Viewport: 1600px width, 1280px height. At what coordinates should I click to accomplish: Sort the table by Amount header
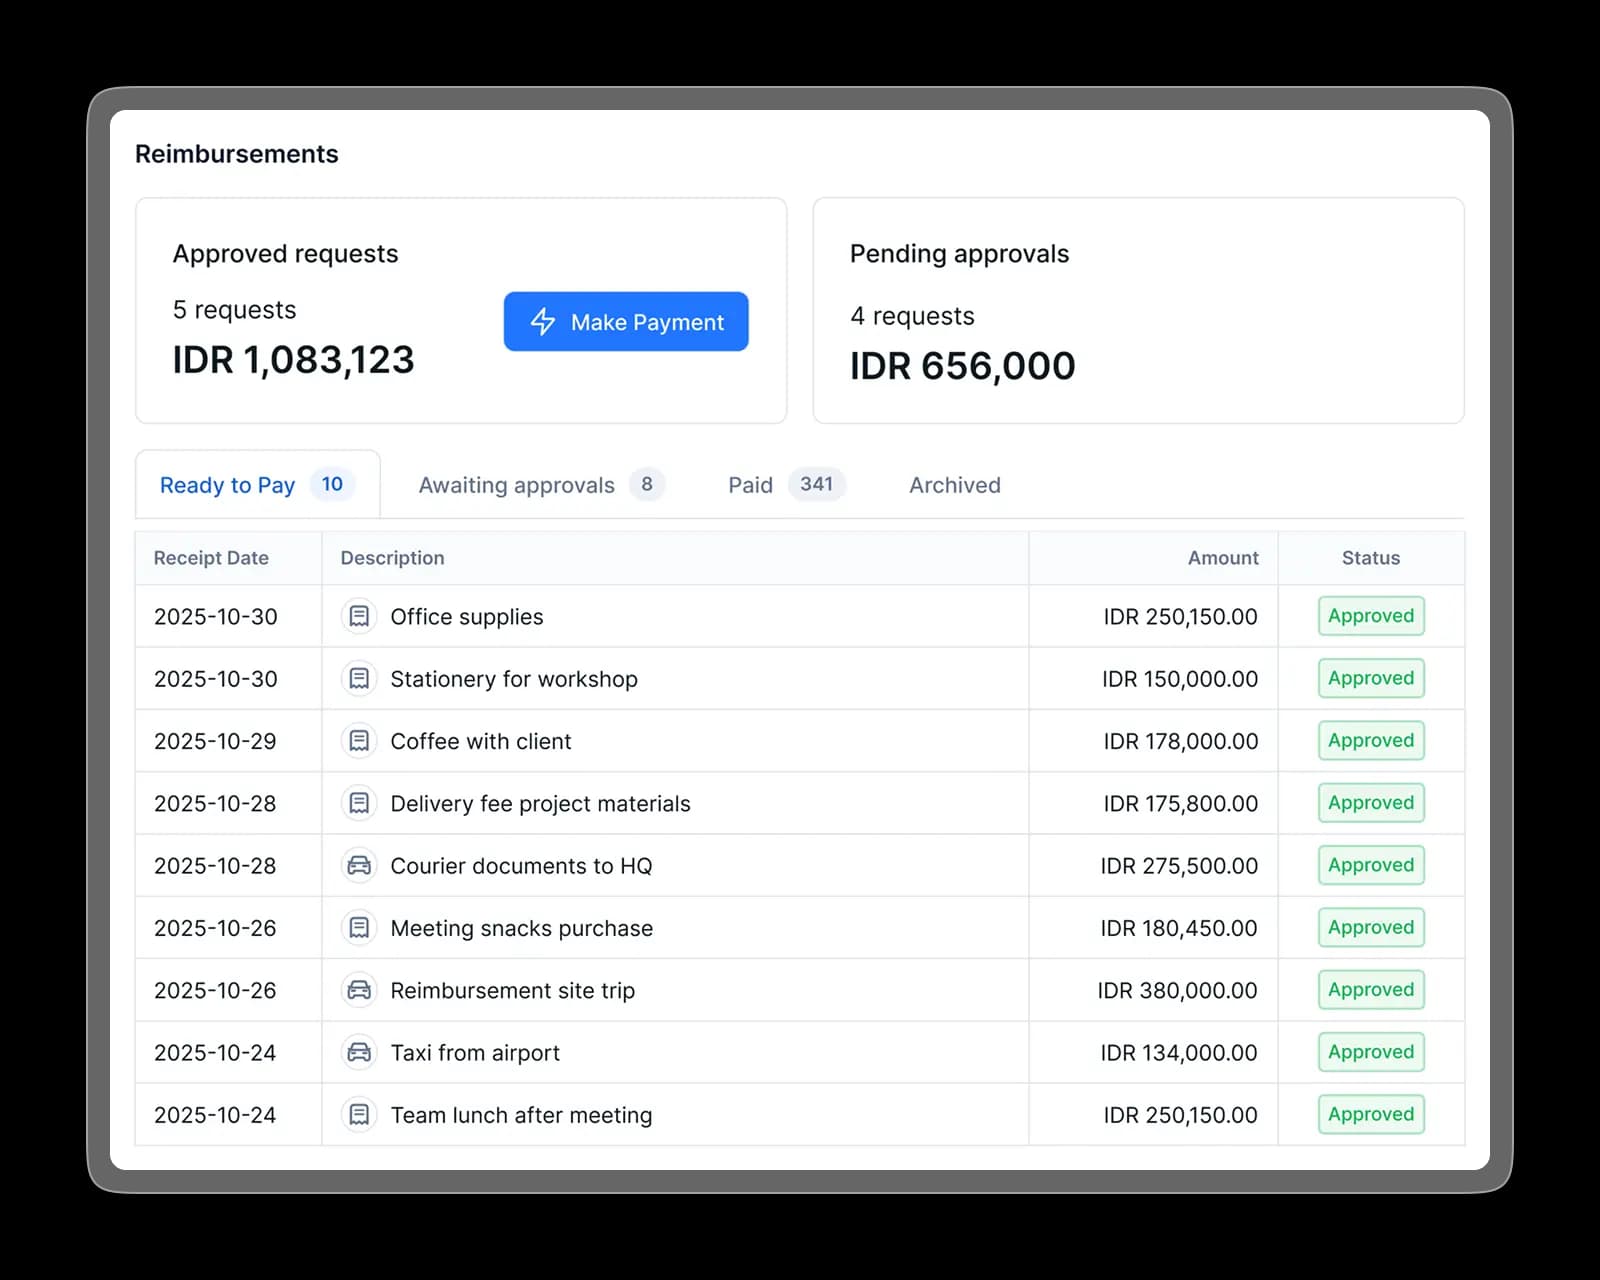pyautogui.click(x=1223, y=558)
